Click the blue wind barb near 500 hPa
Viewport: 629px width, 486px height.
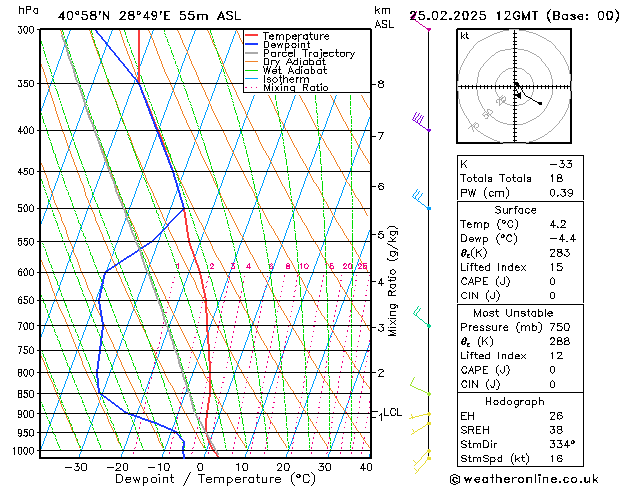[421, 200]
